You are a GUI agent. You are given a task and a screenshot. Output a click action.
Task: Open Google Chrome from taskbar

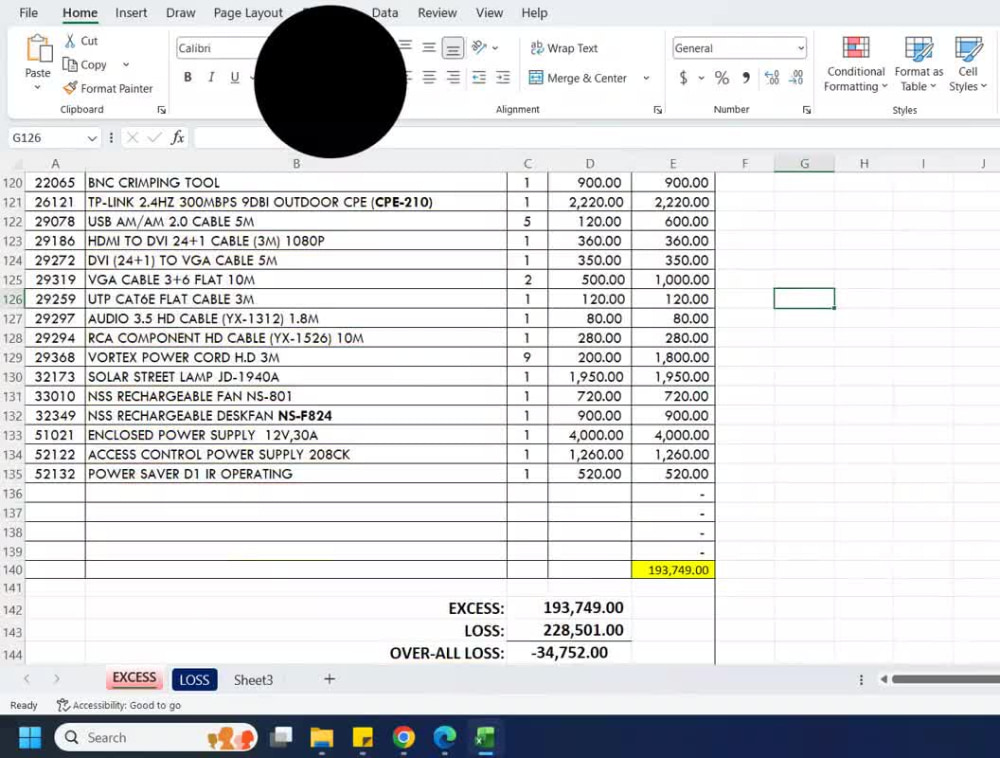click(404, 738)
